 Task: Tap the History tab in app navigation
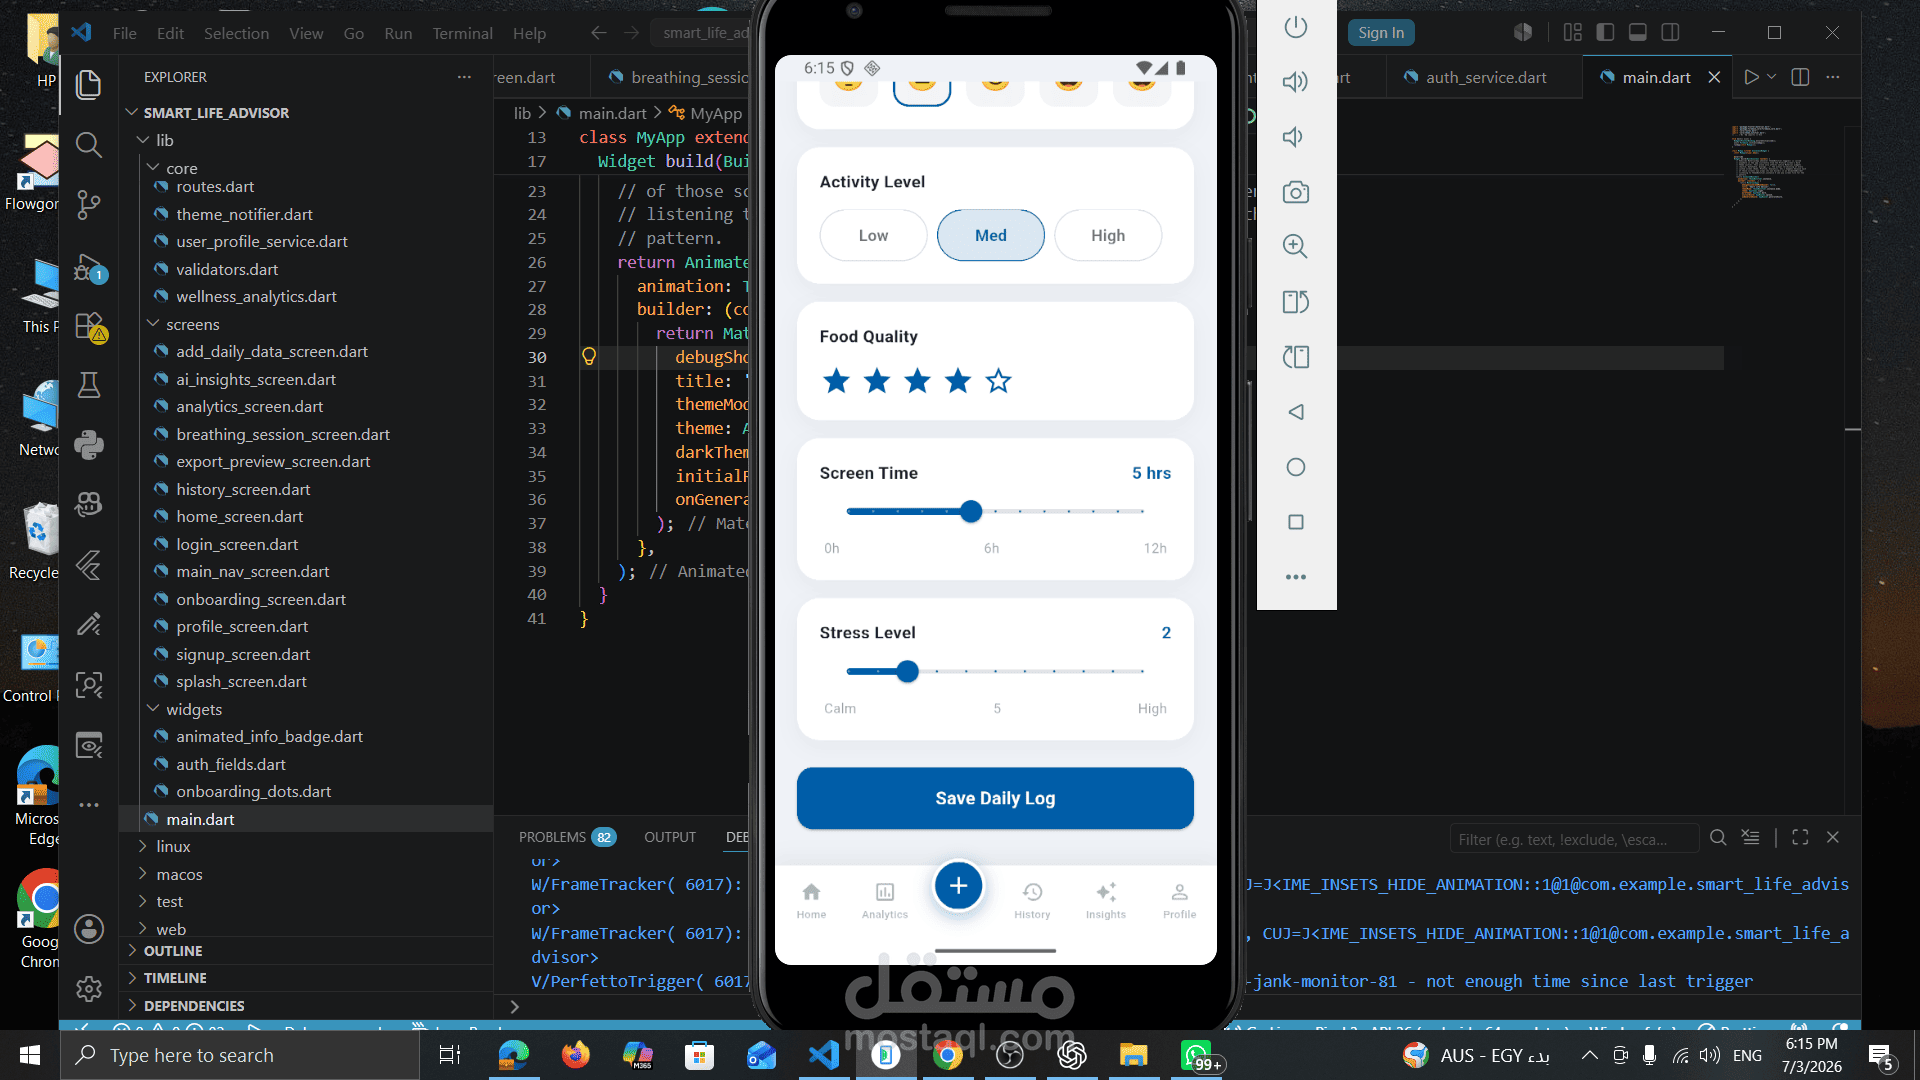1032,900
